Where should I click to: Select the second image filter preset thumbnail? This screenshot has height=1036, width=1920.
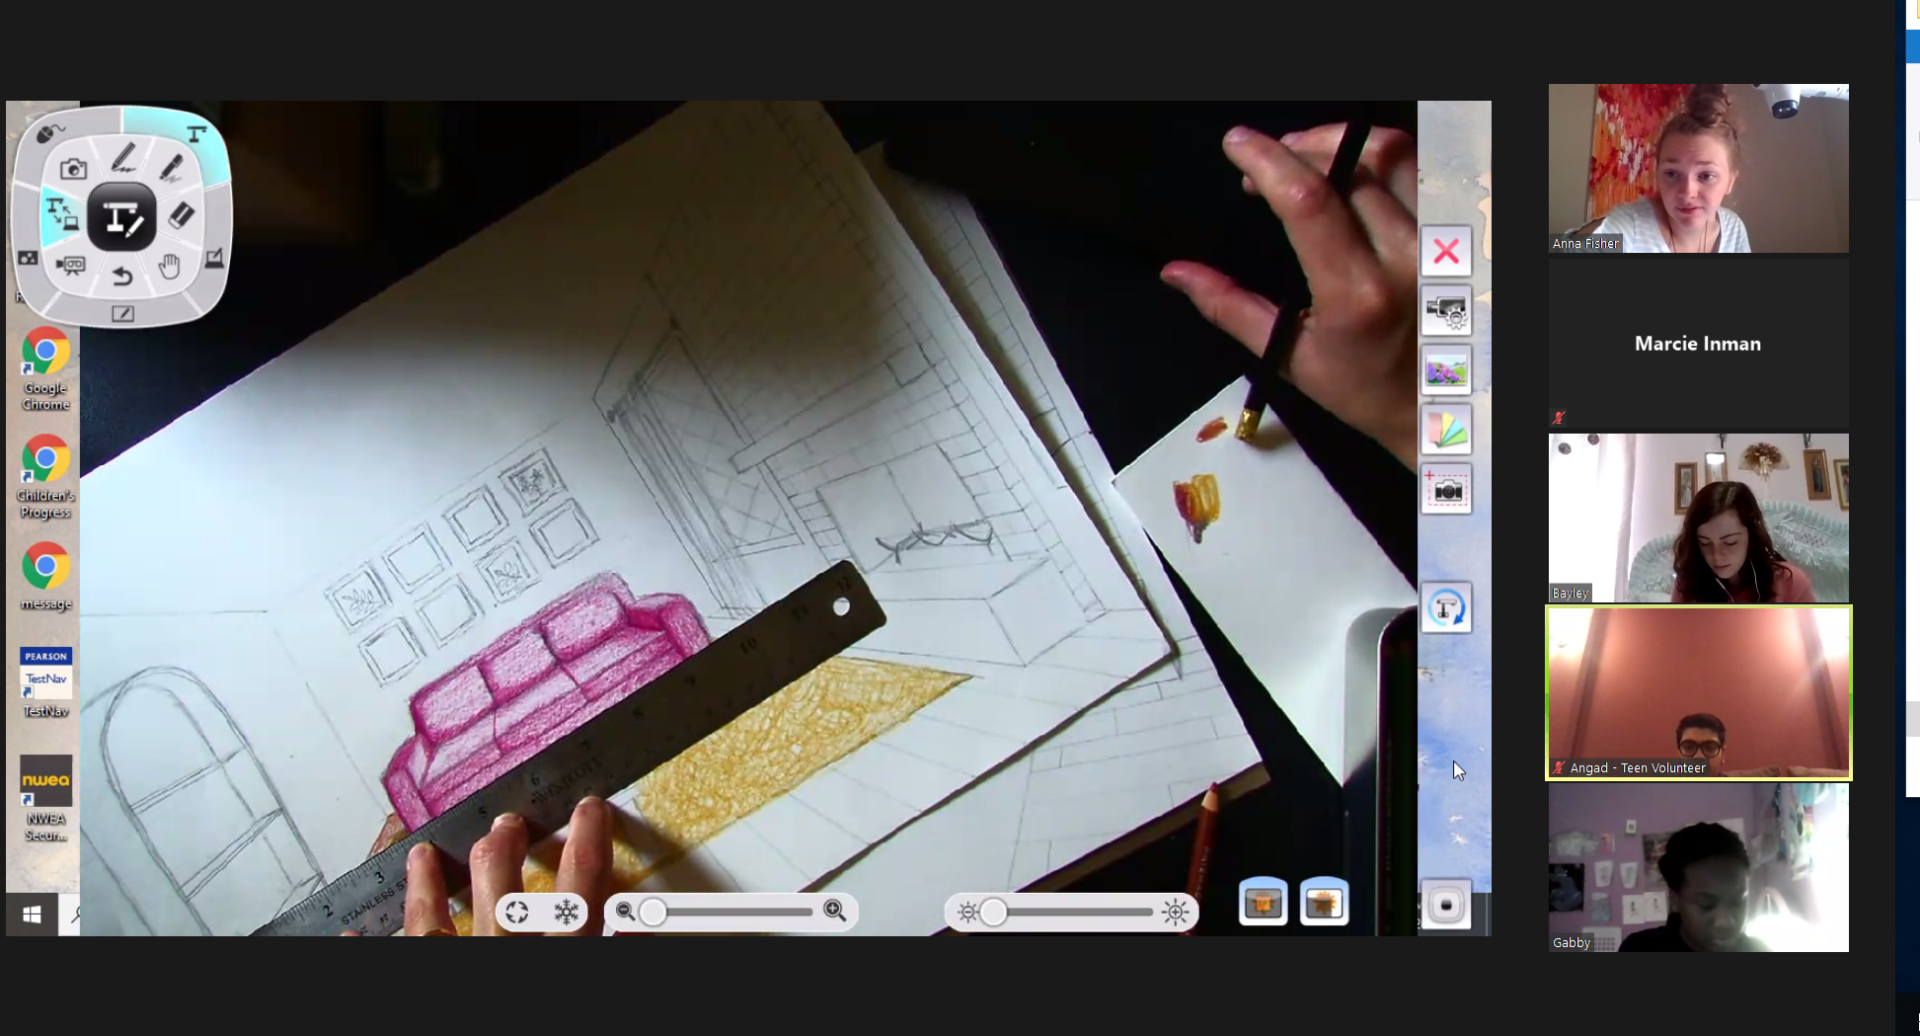(1324, 903)
